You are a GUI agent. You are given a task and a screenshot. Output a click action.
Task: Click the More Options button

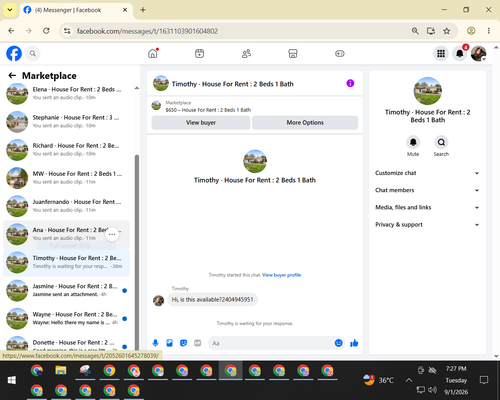[305, 123]
